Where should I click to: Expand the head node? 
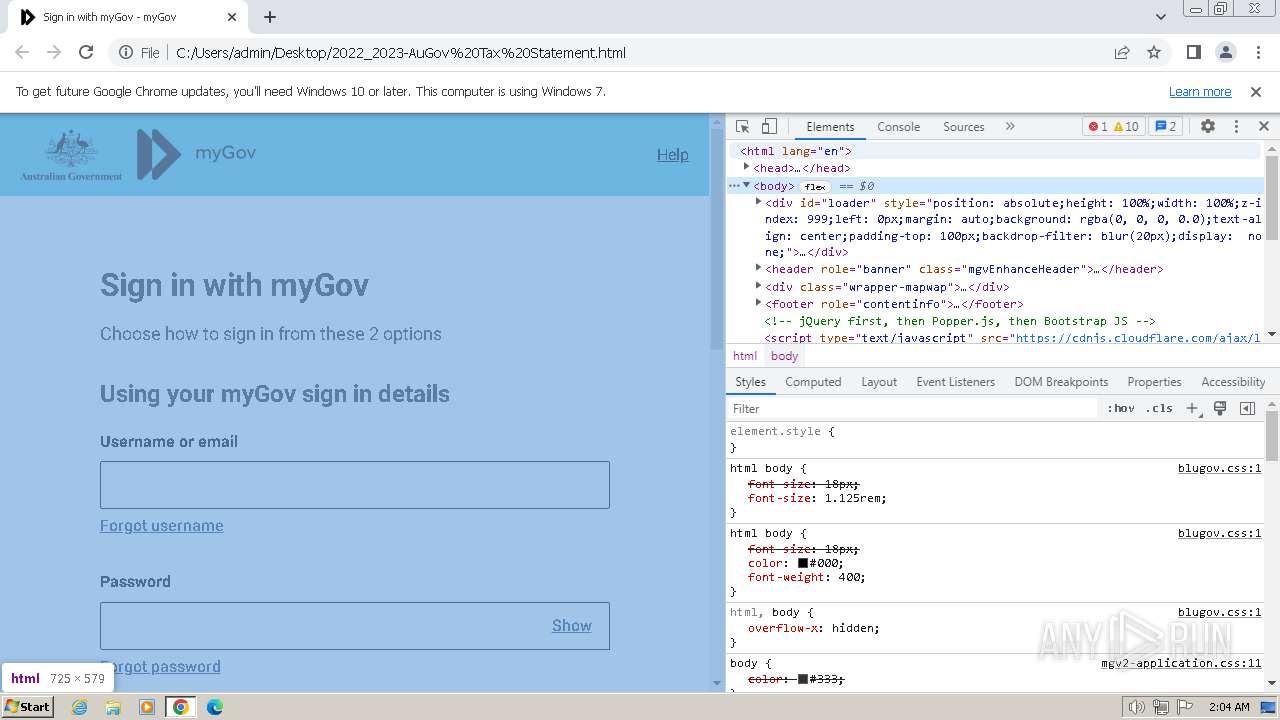pos(746,168)
